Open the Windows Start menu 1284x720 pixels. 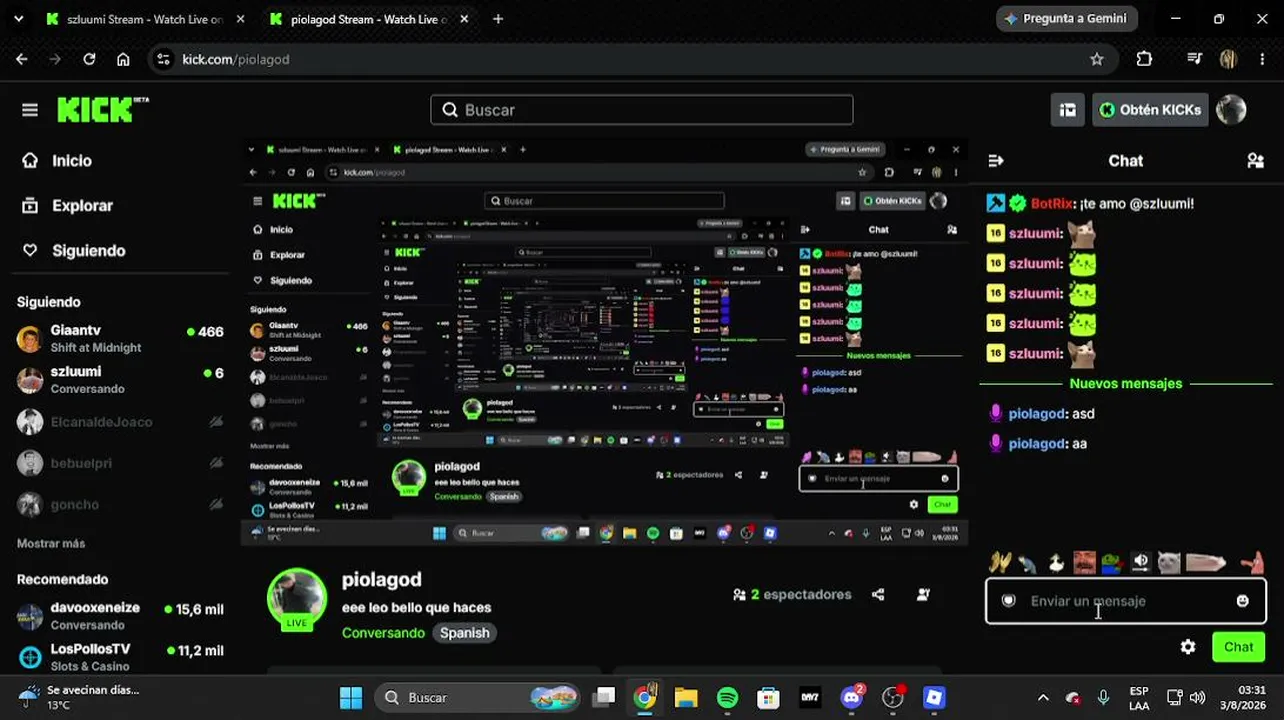point(351,697)
